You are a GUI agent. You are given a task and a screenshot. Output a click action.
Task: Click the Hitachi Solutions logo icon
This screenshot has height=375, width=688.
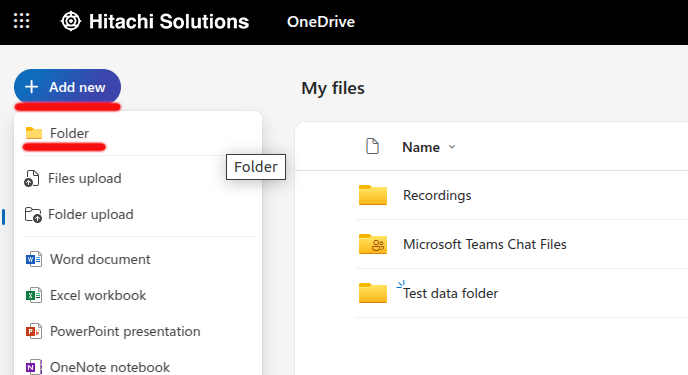pos(71,21)
